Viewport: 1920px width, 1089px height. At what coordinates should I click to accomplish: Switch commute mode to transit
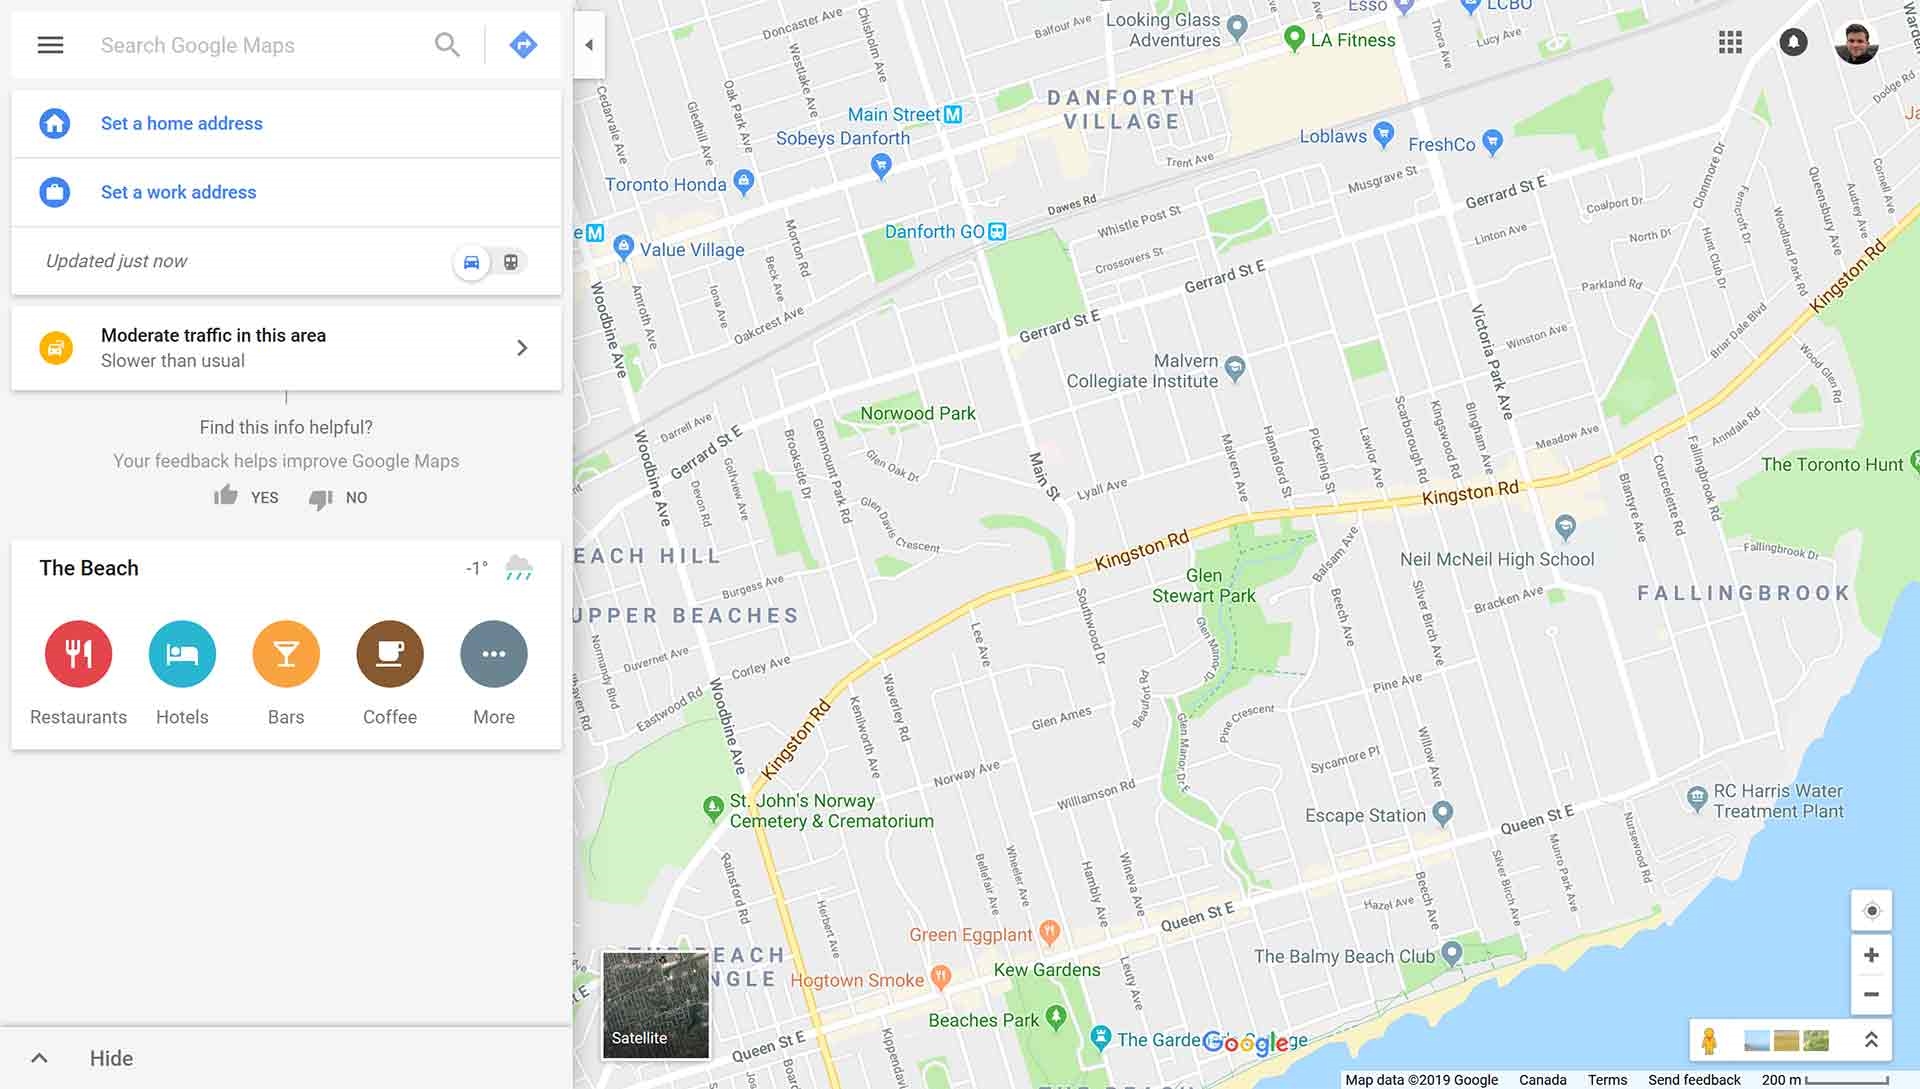[x=511, y=262]
